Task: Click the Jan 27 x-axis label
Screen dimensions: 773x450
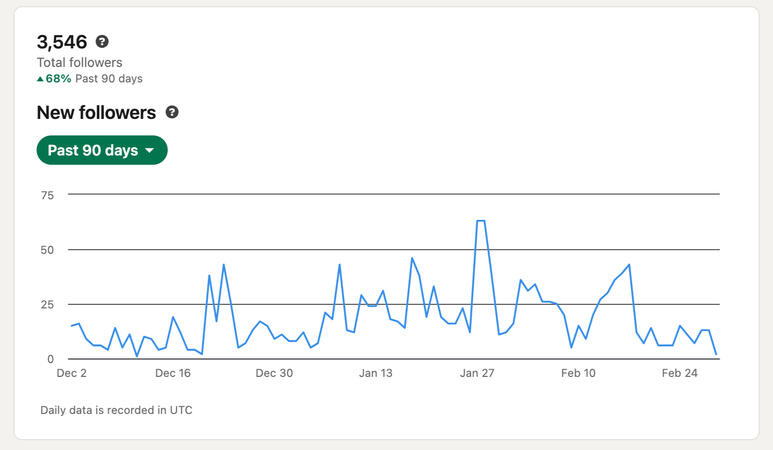Action: pos(477,374)
